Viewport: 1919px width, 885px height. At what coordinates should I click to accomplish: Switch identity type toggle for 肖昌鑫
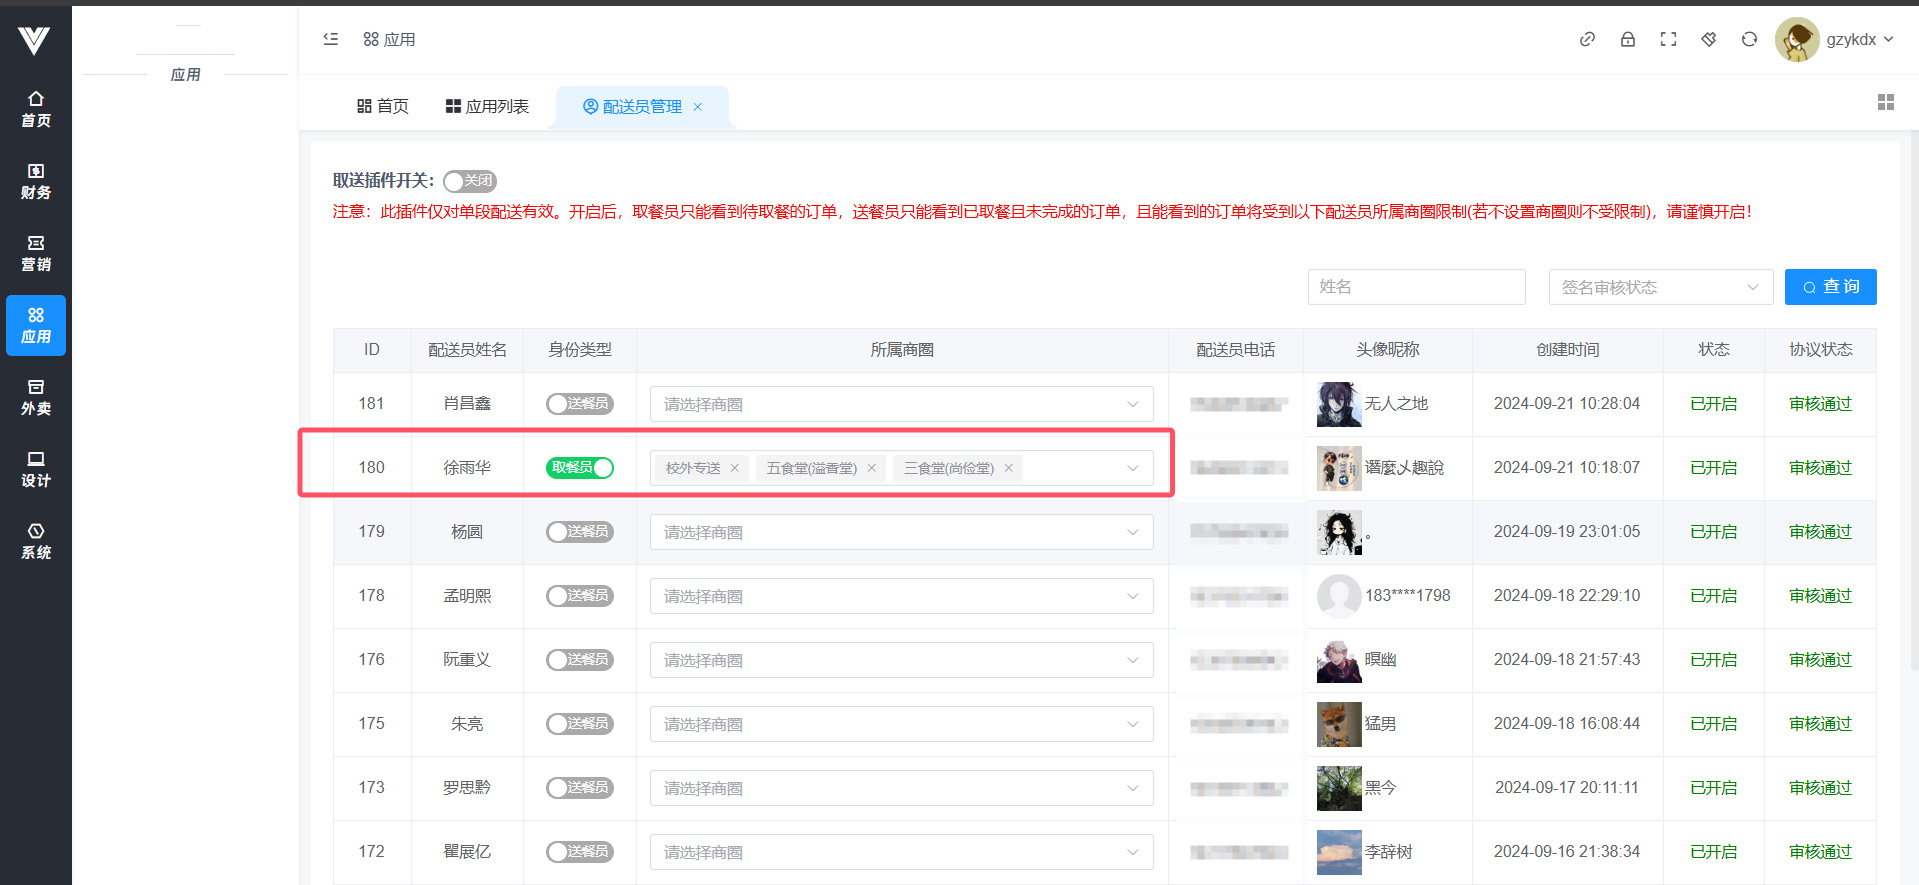(x=580, y=404)
